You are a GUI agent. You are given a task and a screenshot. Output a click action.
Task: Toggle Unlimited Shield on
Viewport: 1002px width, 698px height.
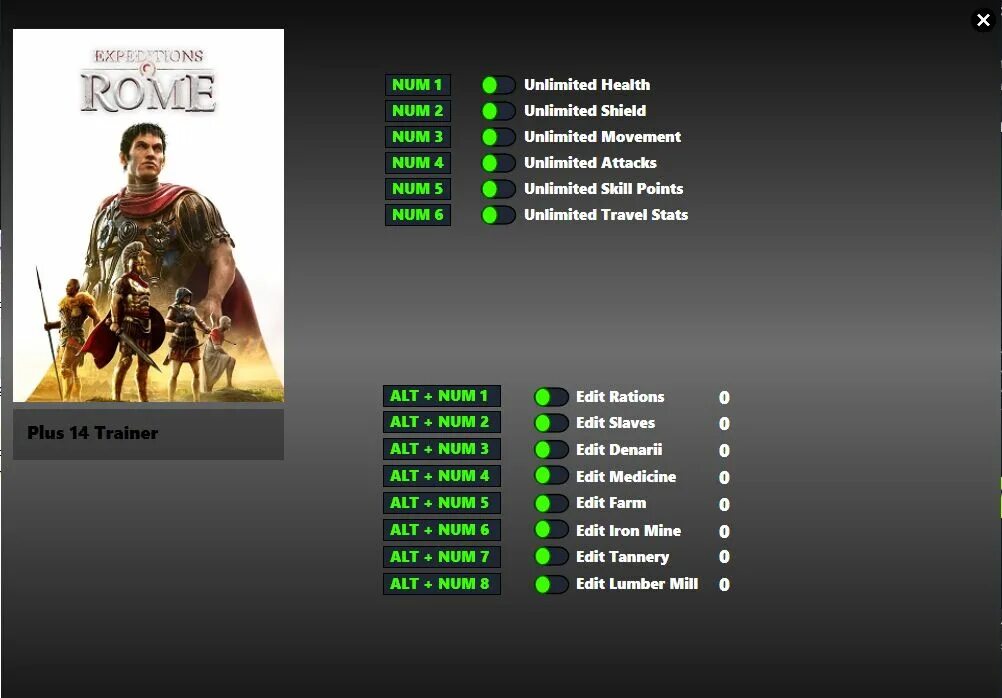(498, 111)
